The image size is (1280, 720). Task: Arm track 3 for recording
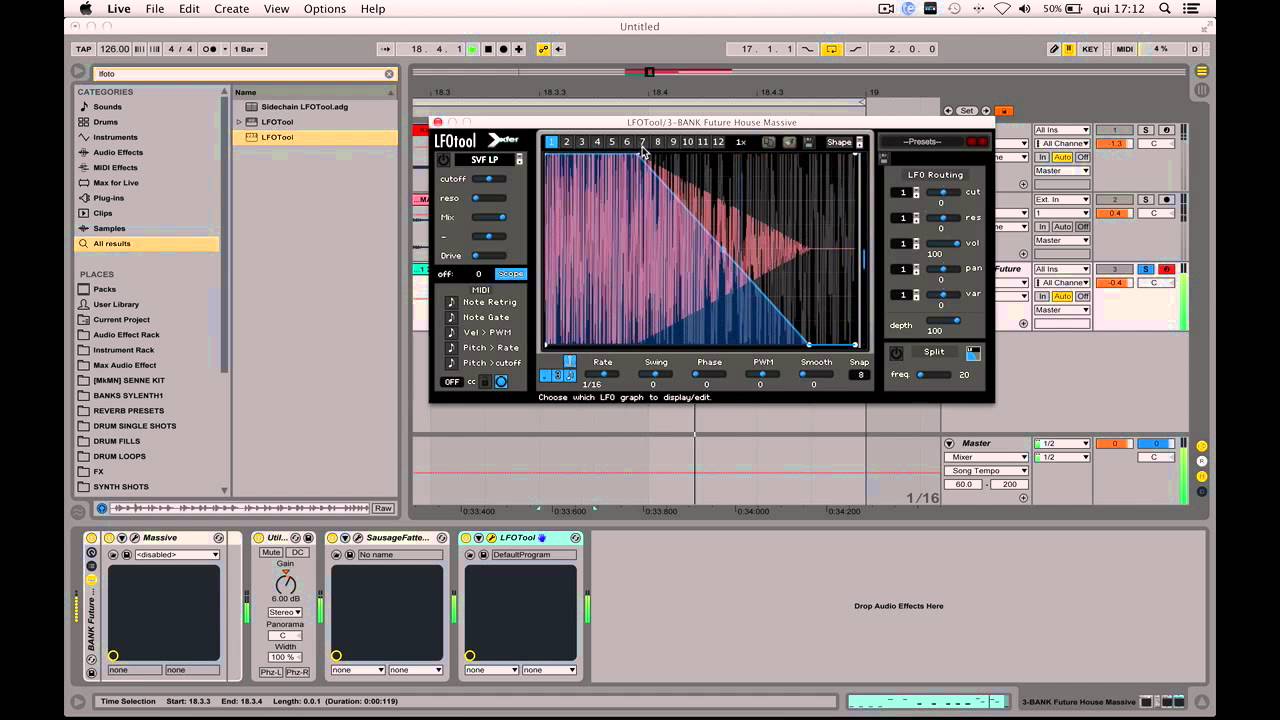click(x=1166, y=269)
